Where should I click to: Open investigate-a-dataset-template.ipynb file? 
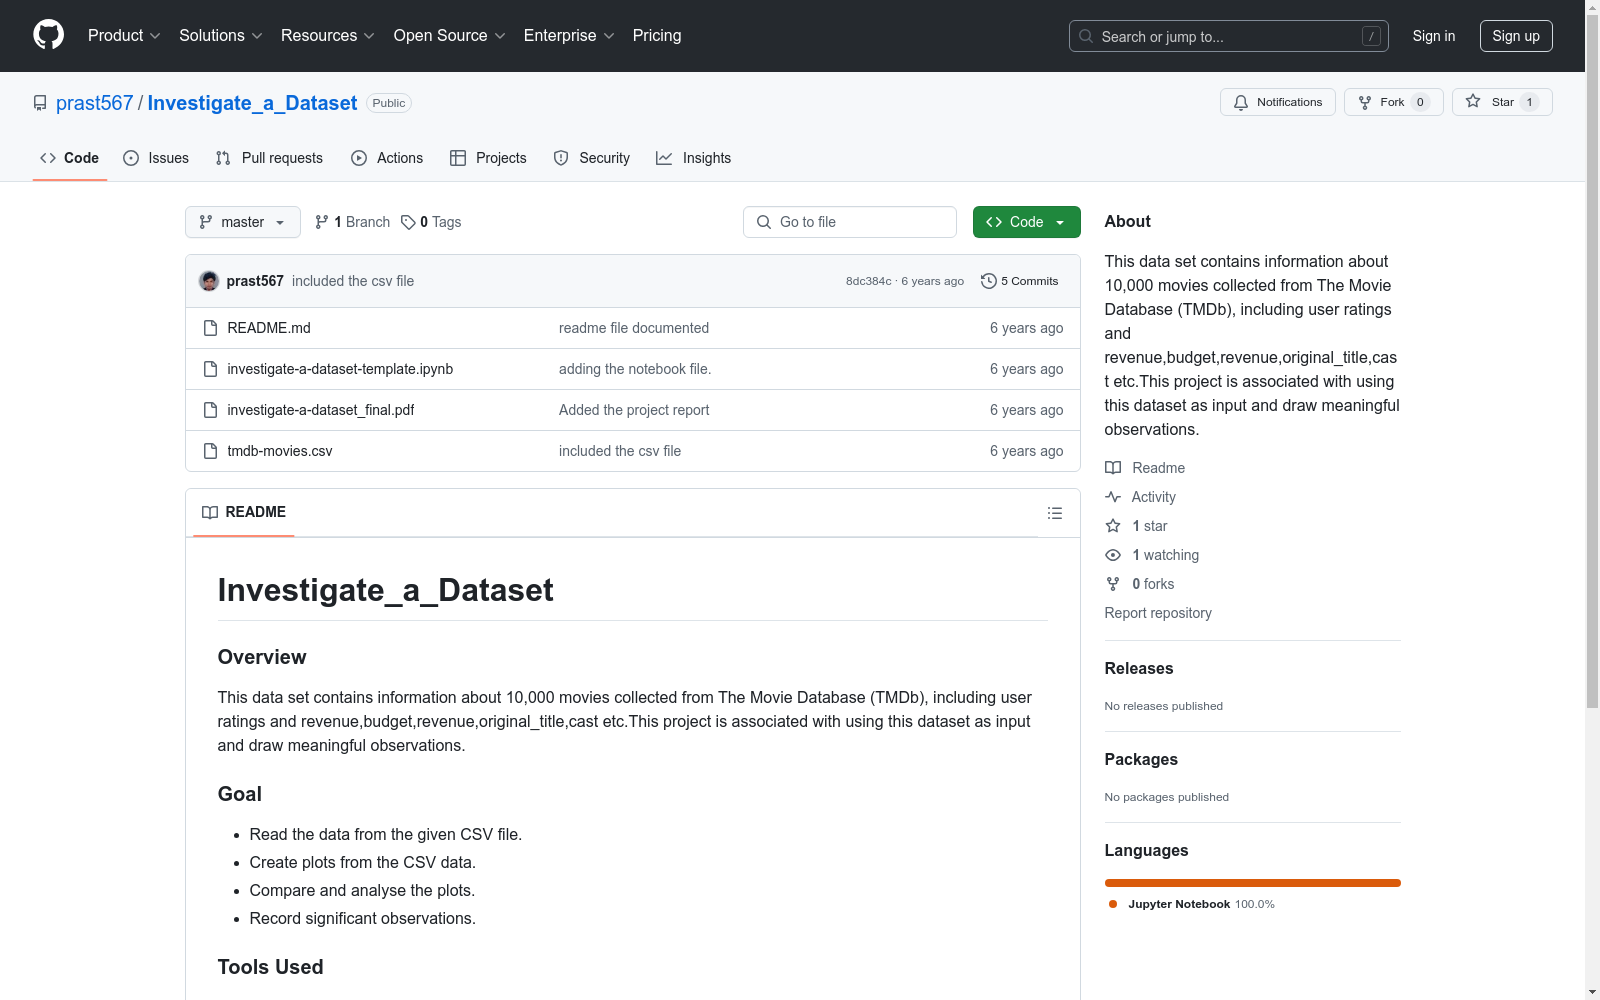(x=340, y=369)
